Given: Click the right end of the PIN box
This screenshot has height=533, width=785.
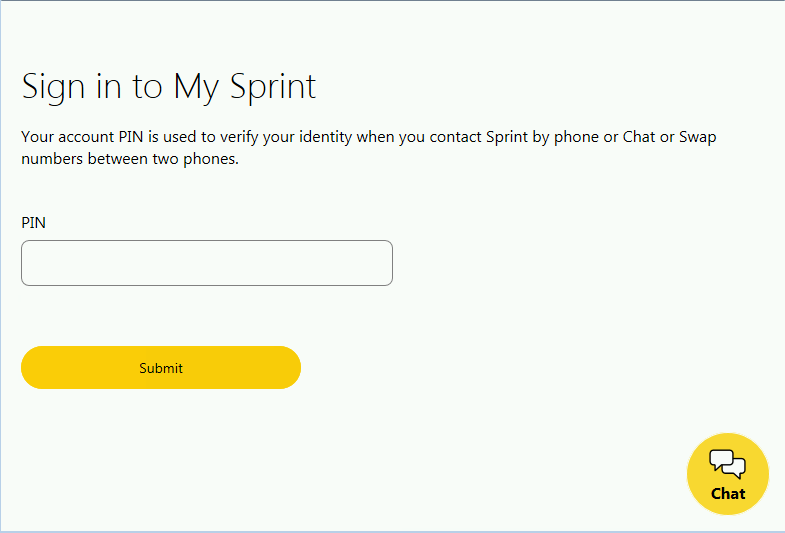Looking at the screenshot, I should (383, 263).
